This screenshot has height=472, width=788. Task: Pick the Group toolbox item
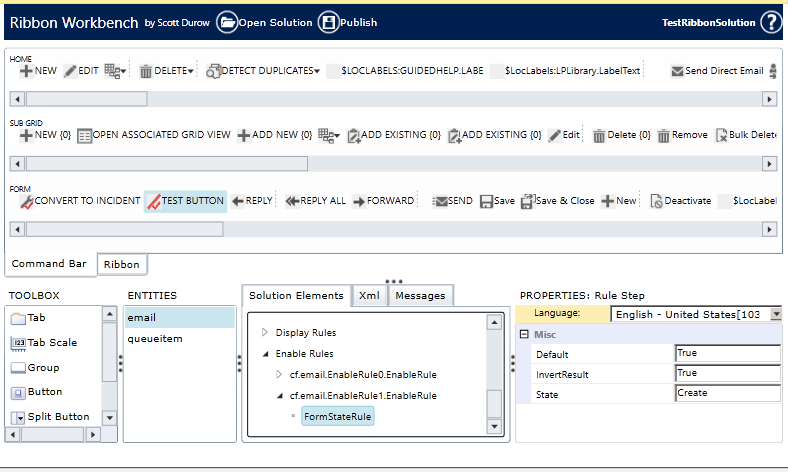coord(35,367)
